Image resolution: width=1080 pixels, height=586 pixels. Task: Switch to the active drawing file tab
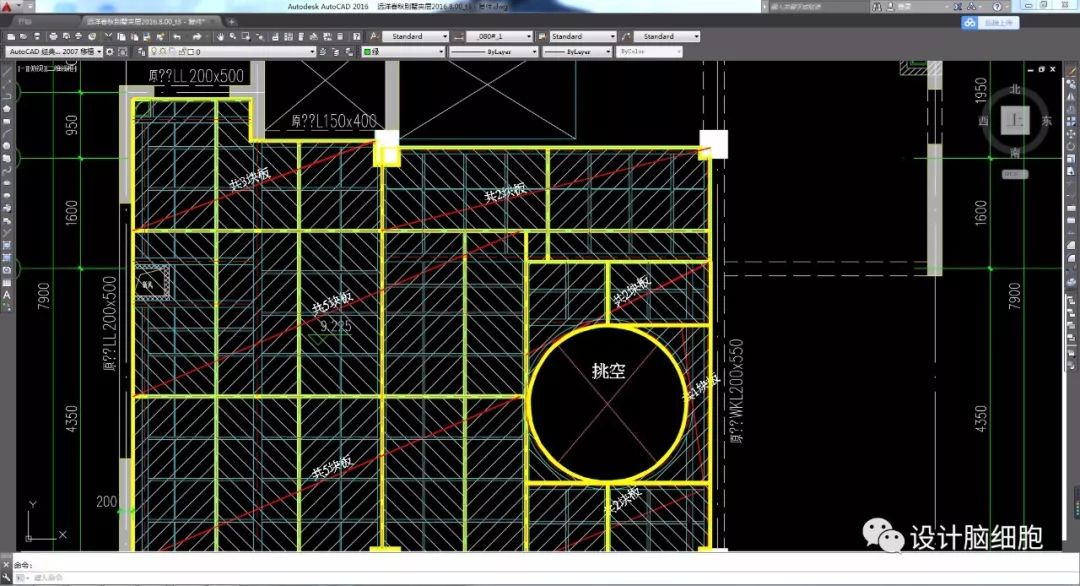pos(147,20)
